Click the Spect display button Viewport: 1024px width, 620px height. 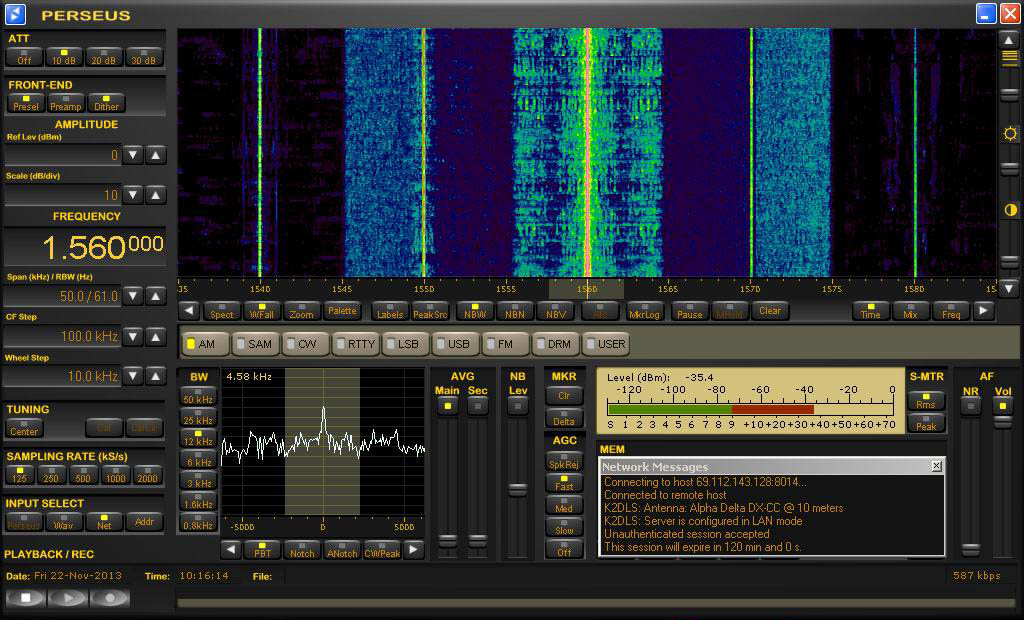tap(221, 311)
